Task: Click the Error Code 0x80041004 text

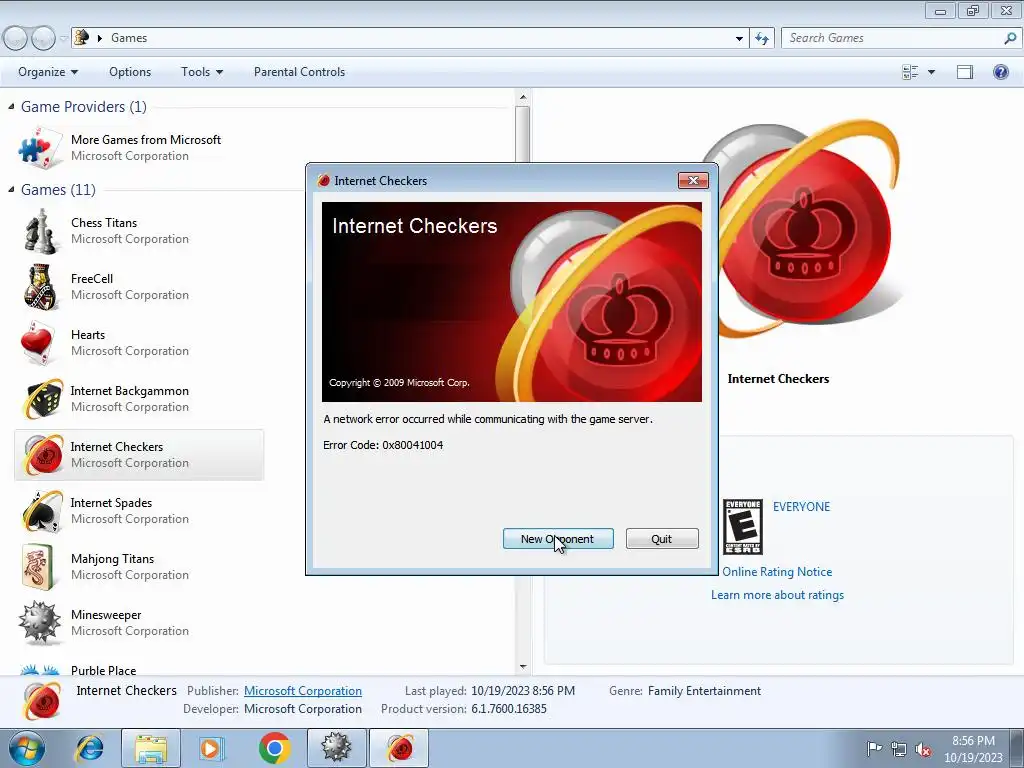Action: coord(383,445)
